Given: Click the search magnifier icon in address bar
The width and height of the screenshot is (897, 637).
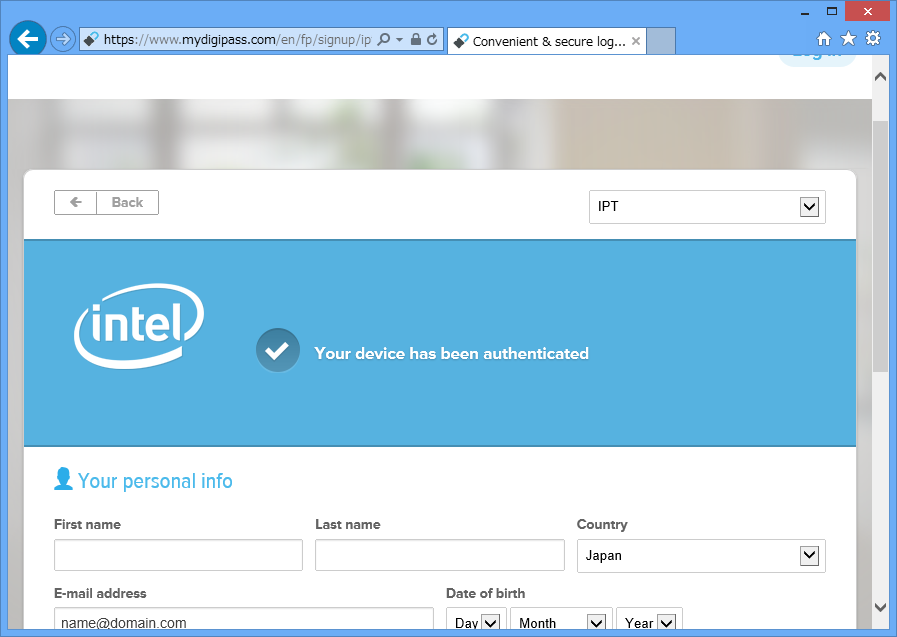Looking at the screenshot, I should coord(384,39).
